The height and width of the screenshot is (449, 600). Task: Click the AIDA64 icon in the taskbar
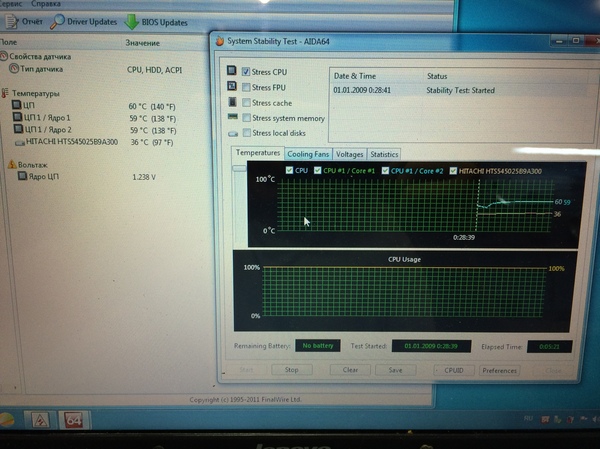click(73, 421)
